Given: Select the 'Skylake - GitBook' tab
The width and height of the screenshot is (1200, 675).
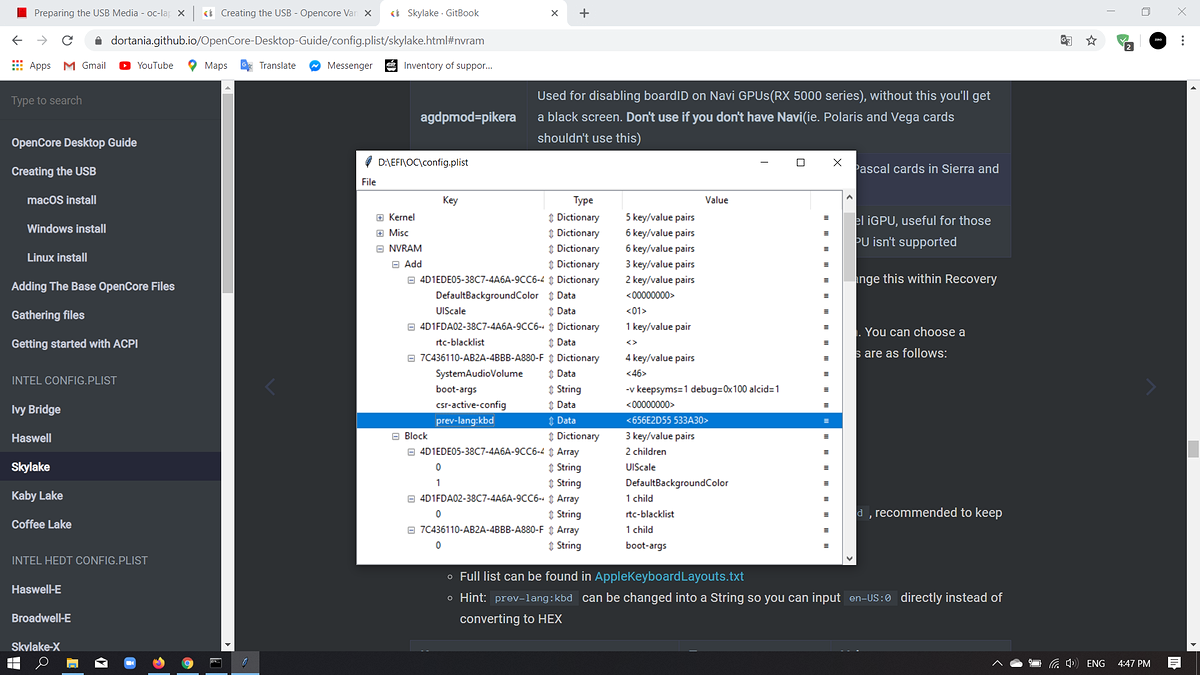Looking at the screenshot, I should click(473, 13).
